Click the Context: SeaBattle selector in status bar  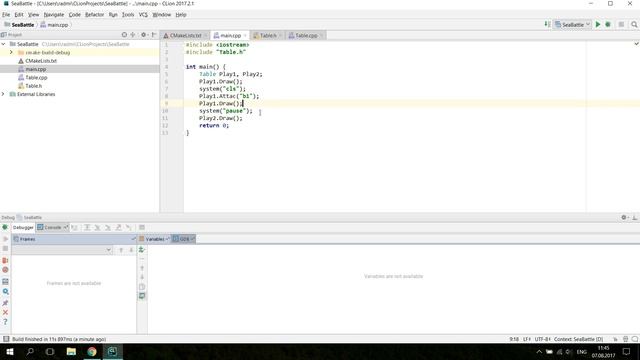(x=578, y=339)
